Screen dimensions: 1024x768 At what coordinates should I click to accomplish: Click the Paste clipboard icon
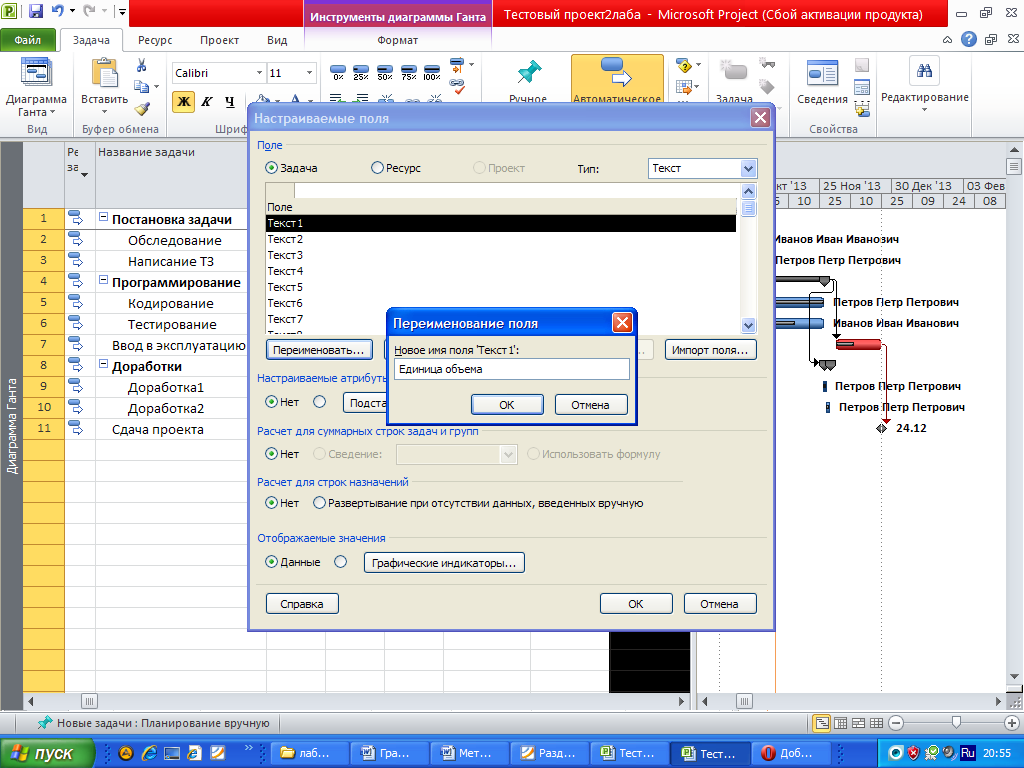pos(104,72)
